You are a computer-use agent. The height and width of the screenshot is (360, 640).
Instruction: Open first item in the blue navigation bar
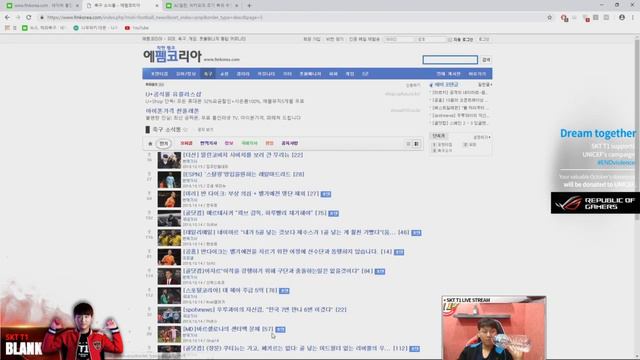coord(160,74)
